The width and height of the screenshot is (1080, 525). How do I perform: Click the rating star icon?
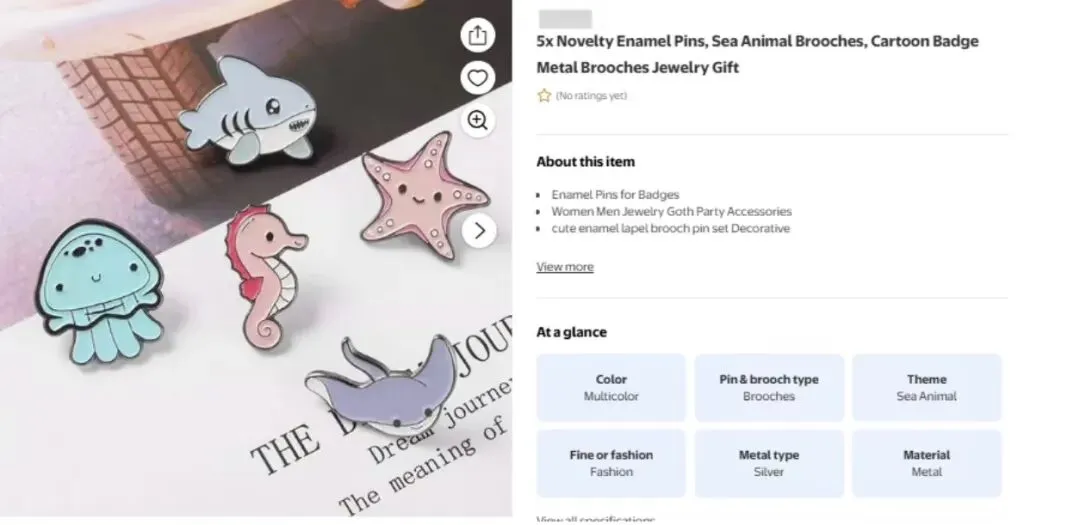pos(544,96)
